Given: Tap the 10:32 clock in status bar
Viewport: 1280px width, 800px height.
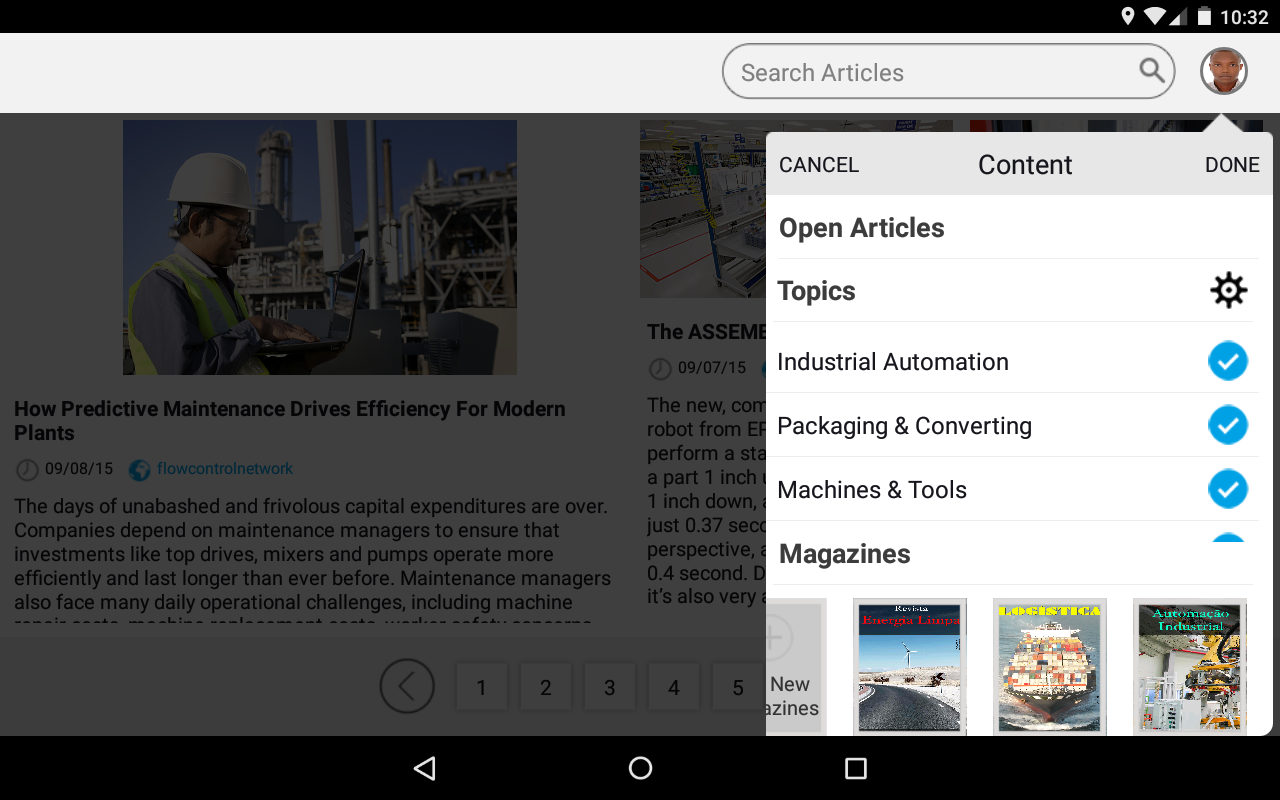Looking at the screenshot, I should point(1244,17).
